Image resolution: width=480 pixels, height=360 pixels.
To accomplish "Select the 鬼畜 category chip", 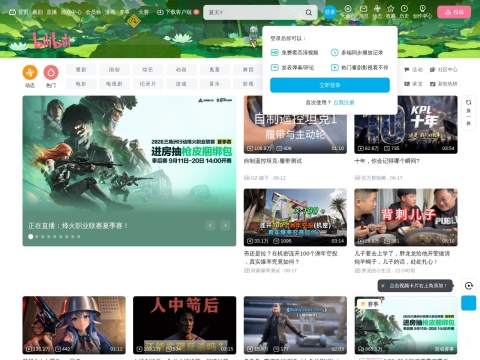I will point(214,70).
